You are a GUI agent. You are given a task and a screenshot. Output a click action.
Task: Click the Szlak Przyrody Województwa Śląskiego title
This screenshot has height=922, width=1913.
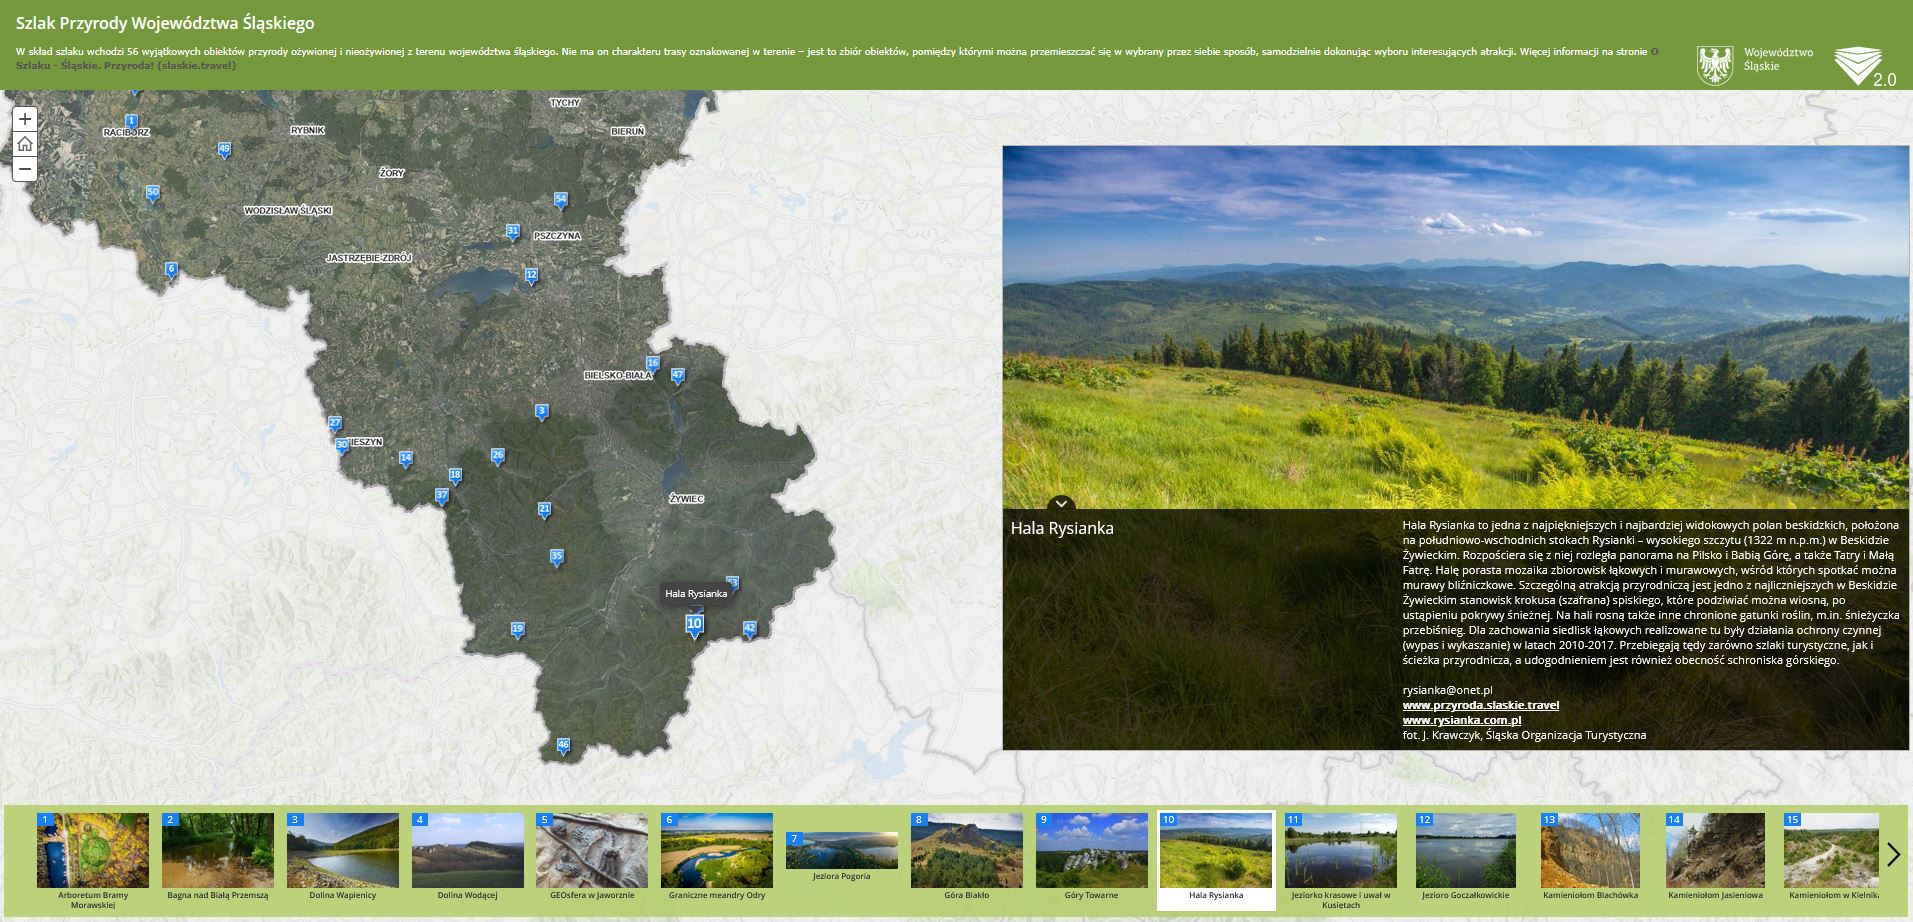coord(166,22)
